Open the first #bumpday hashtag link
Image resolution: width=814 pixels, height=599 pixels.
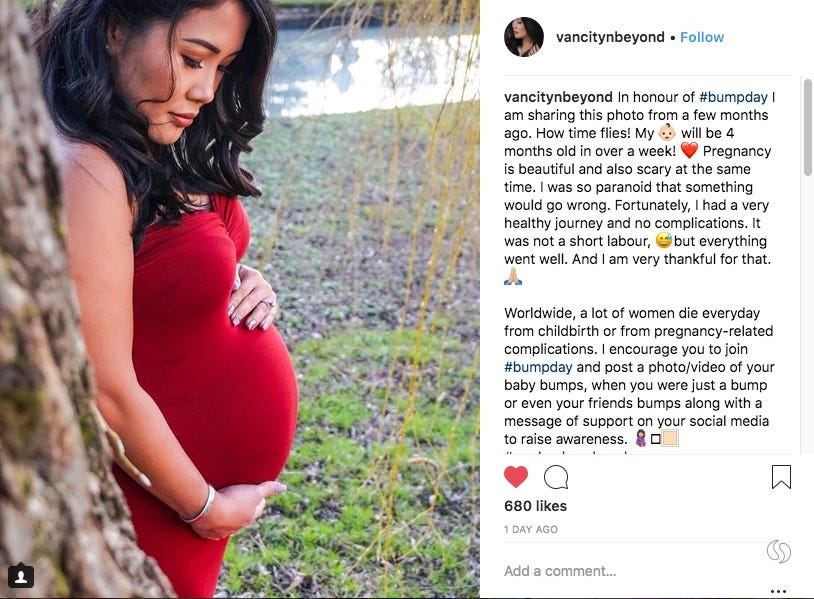coord(733,97)
